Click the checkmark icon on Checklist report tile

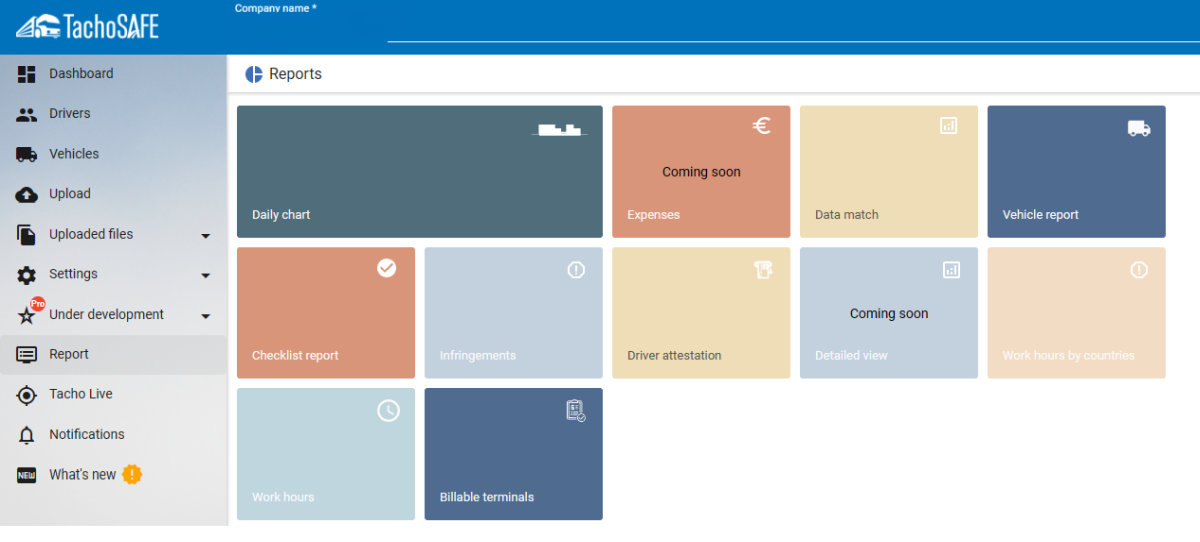[x=387, y=268]
